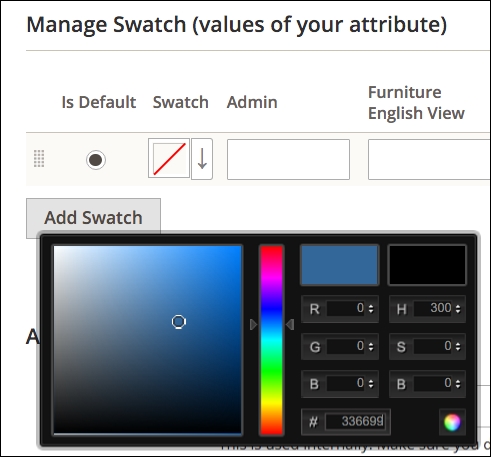The width and height of the screenshot is (491, 457).
Task: Select the Is Default radio button
Action: 96,160
